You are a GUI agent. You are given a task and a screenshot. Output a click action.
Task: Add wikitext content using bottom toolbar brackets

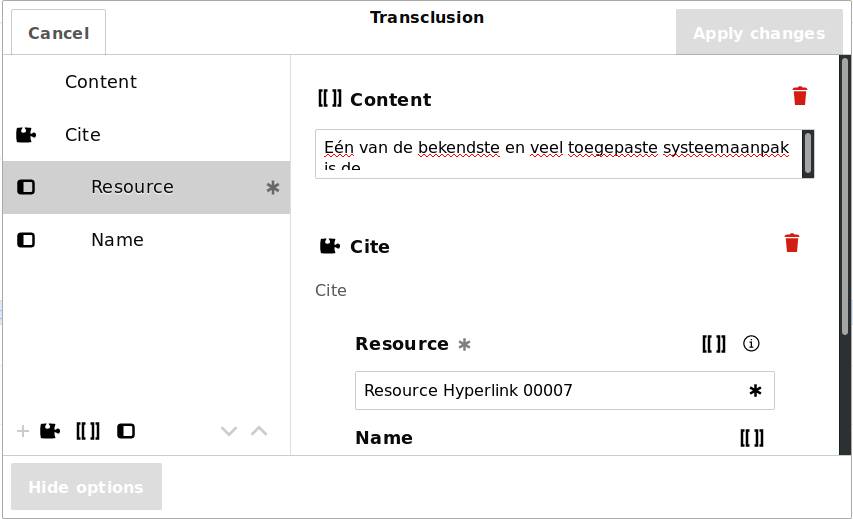(x=88, y=431)
